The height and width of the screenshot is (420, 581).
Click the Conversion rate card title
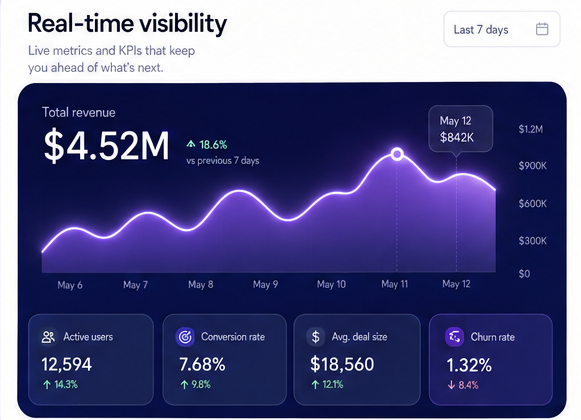click(x=233, y=337)
